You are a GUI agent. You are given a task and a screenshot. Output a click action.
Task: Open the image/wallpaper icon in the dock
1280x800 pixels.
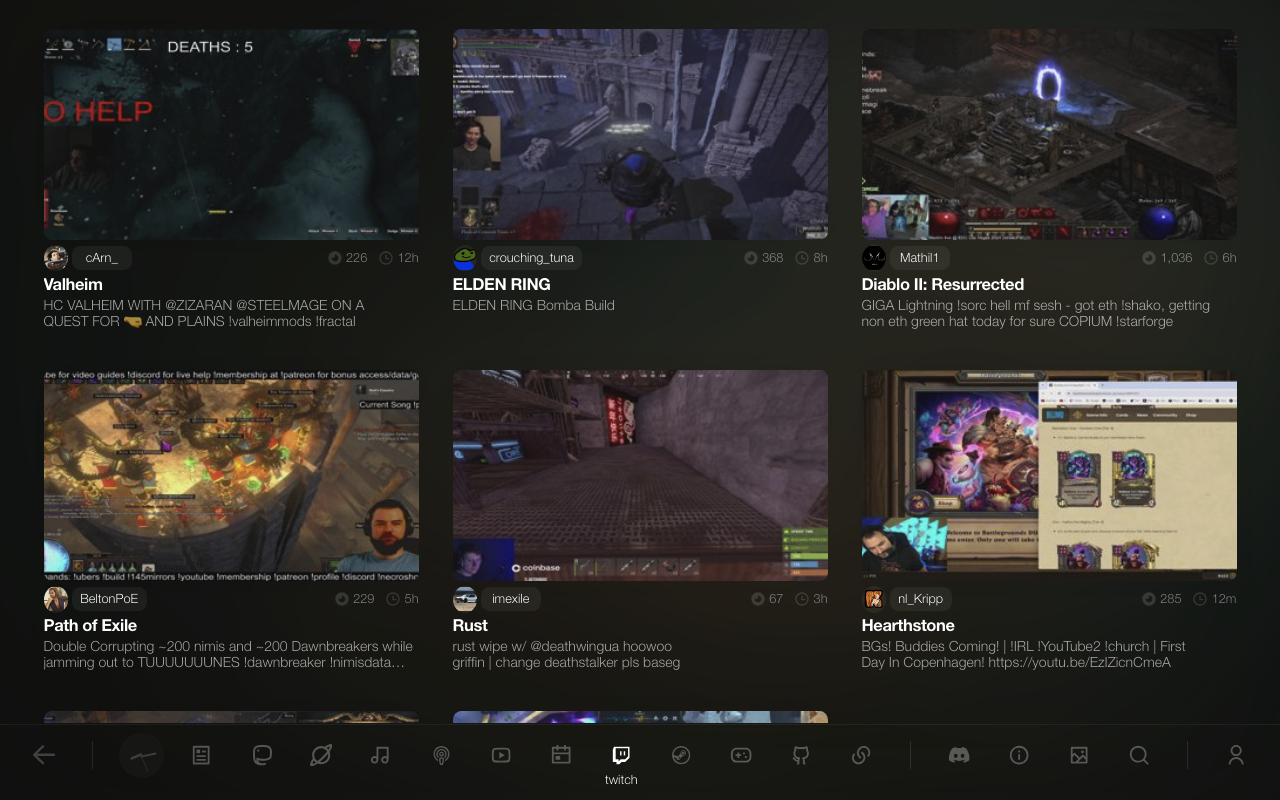(x=1079, y=755)
